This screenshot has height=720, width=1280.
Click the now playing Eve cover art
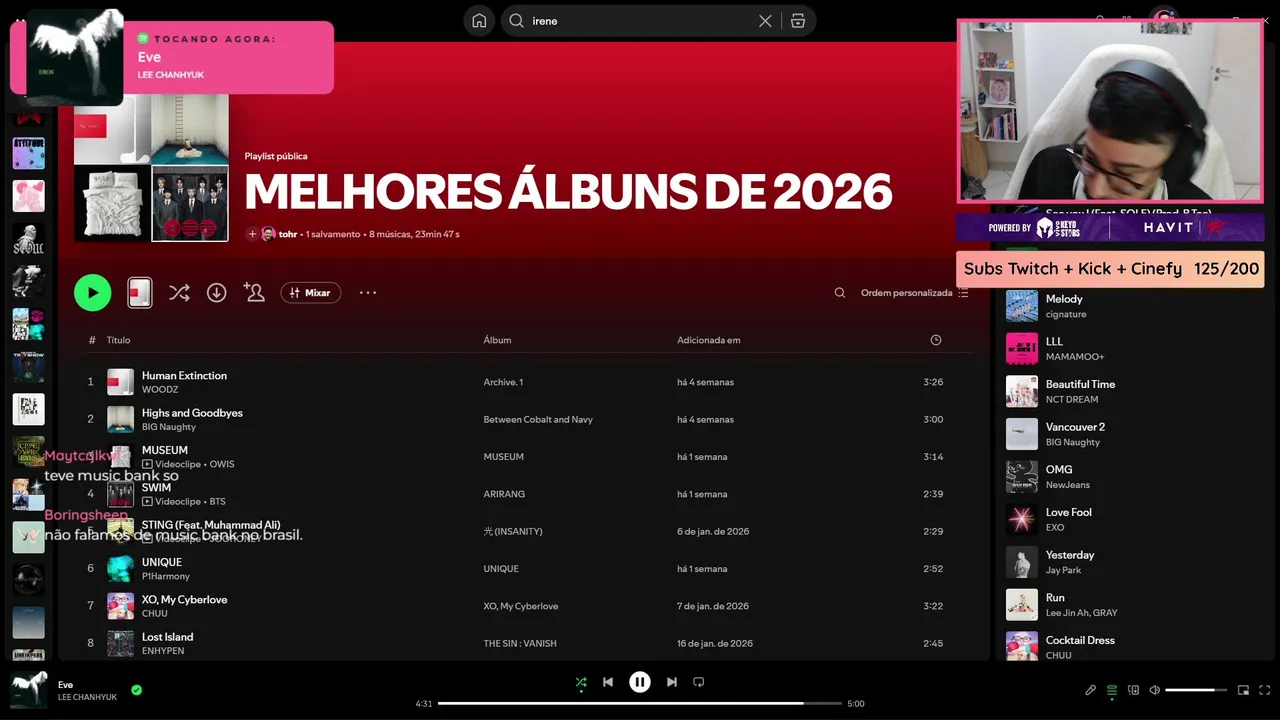coord(29,690)
